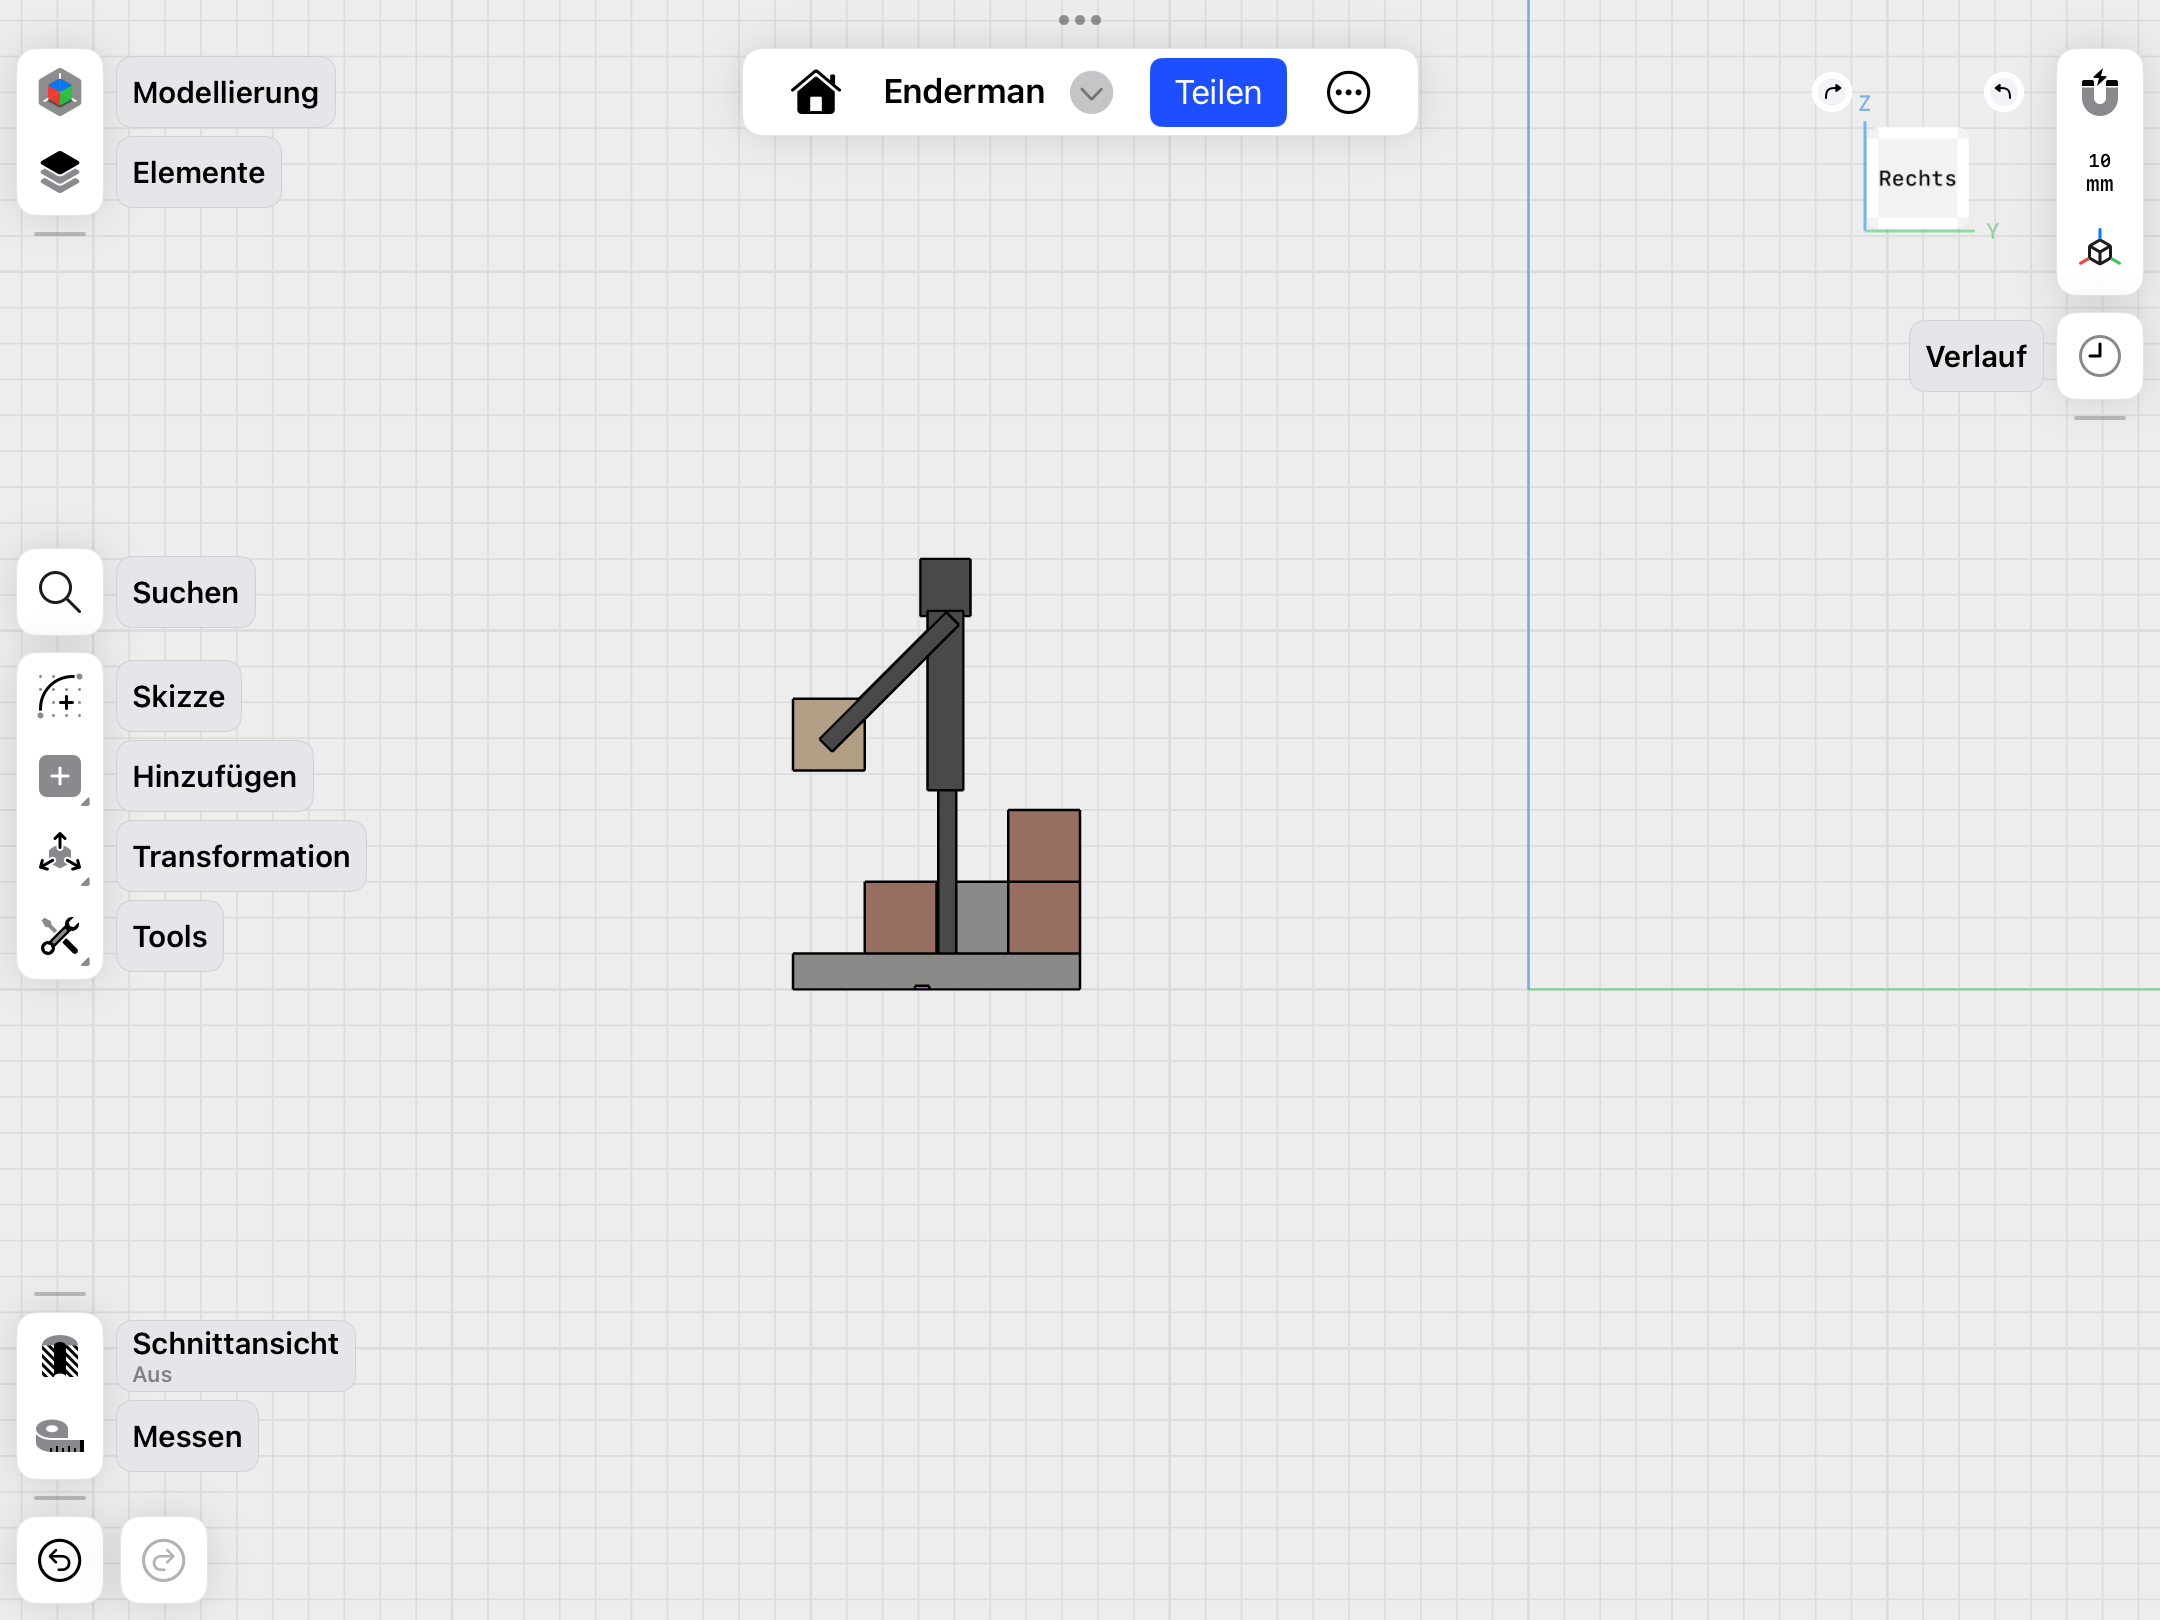This screenshot has height=1620, width=2160.
Task: Go to home screen via house icon
Action: (816, 92)
